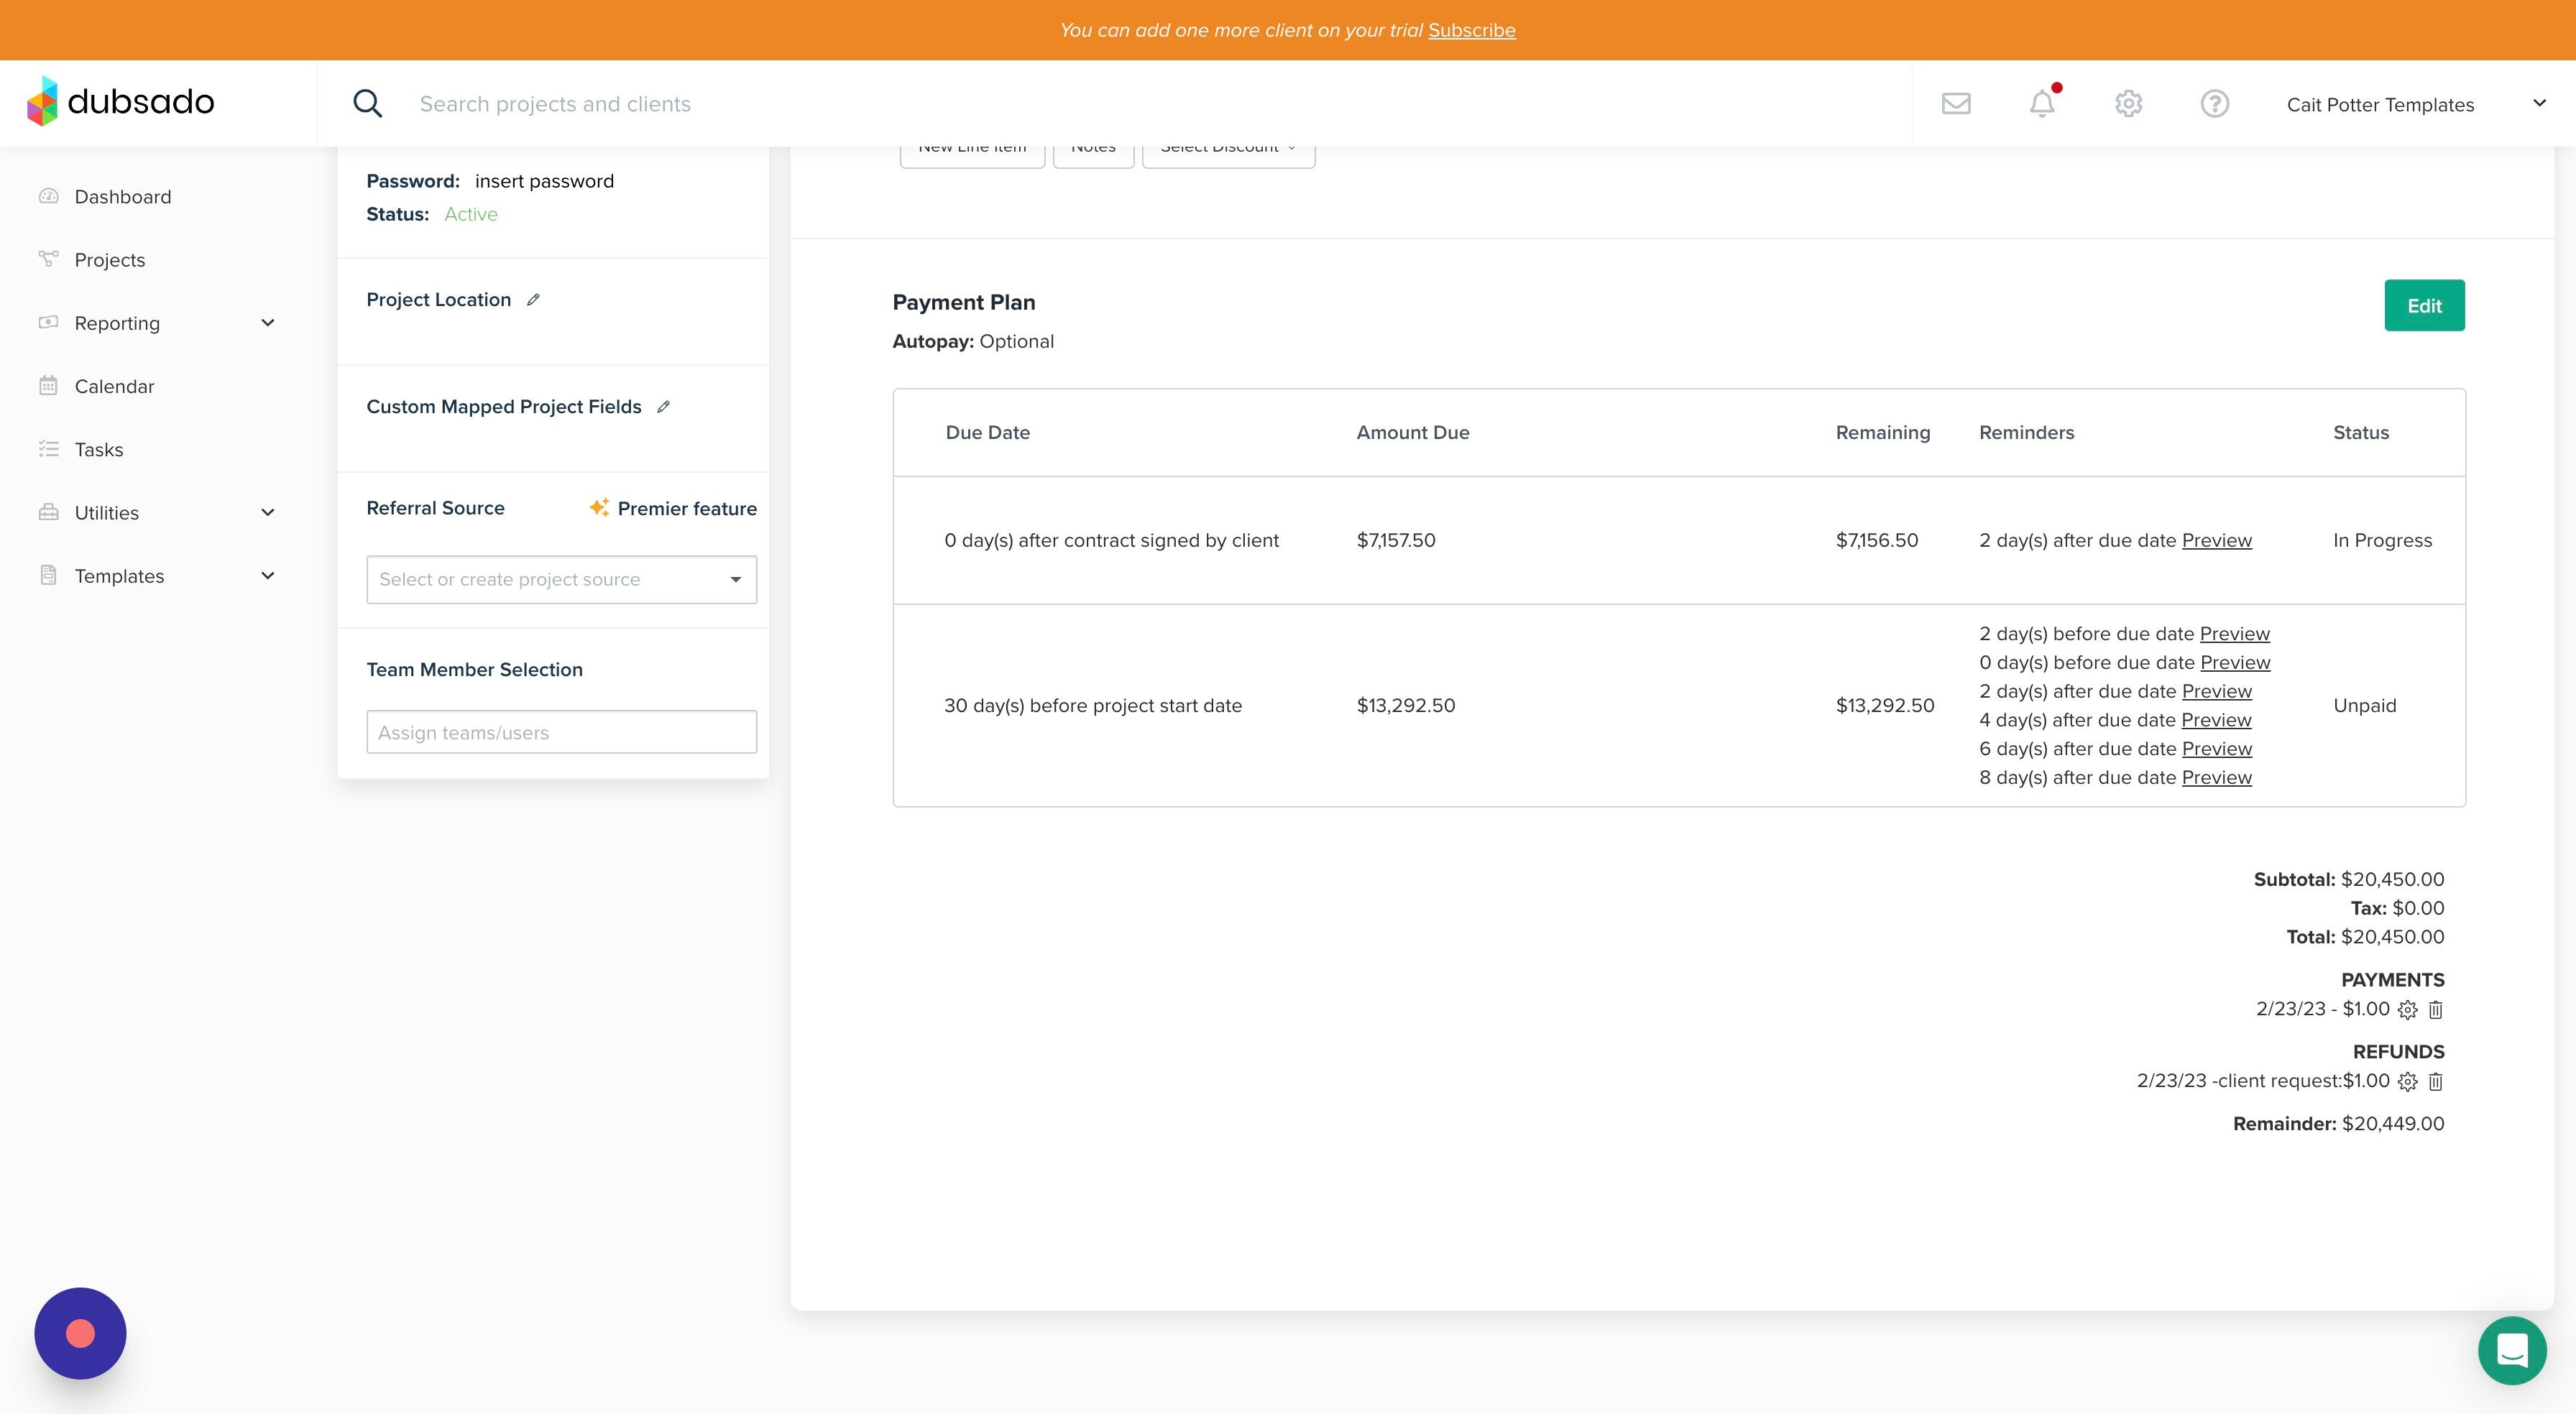
Task: Open gear settings for client request refund
Action: (x=2408, y=1081)
